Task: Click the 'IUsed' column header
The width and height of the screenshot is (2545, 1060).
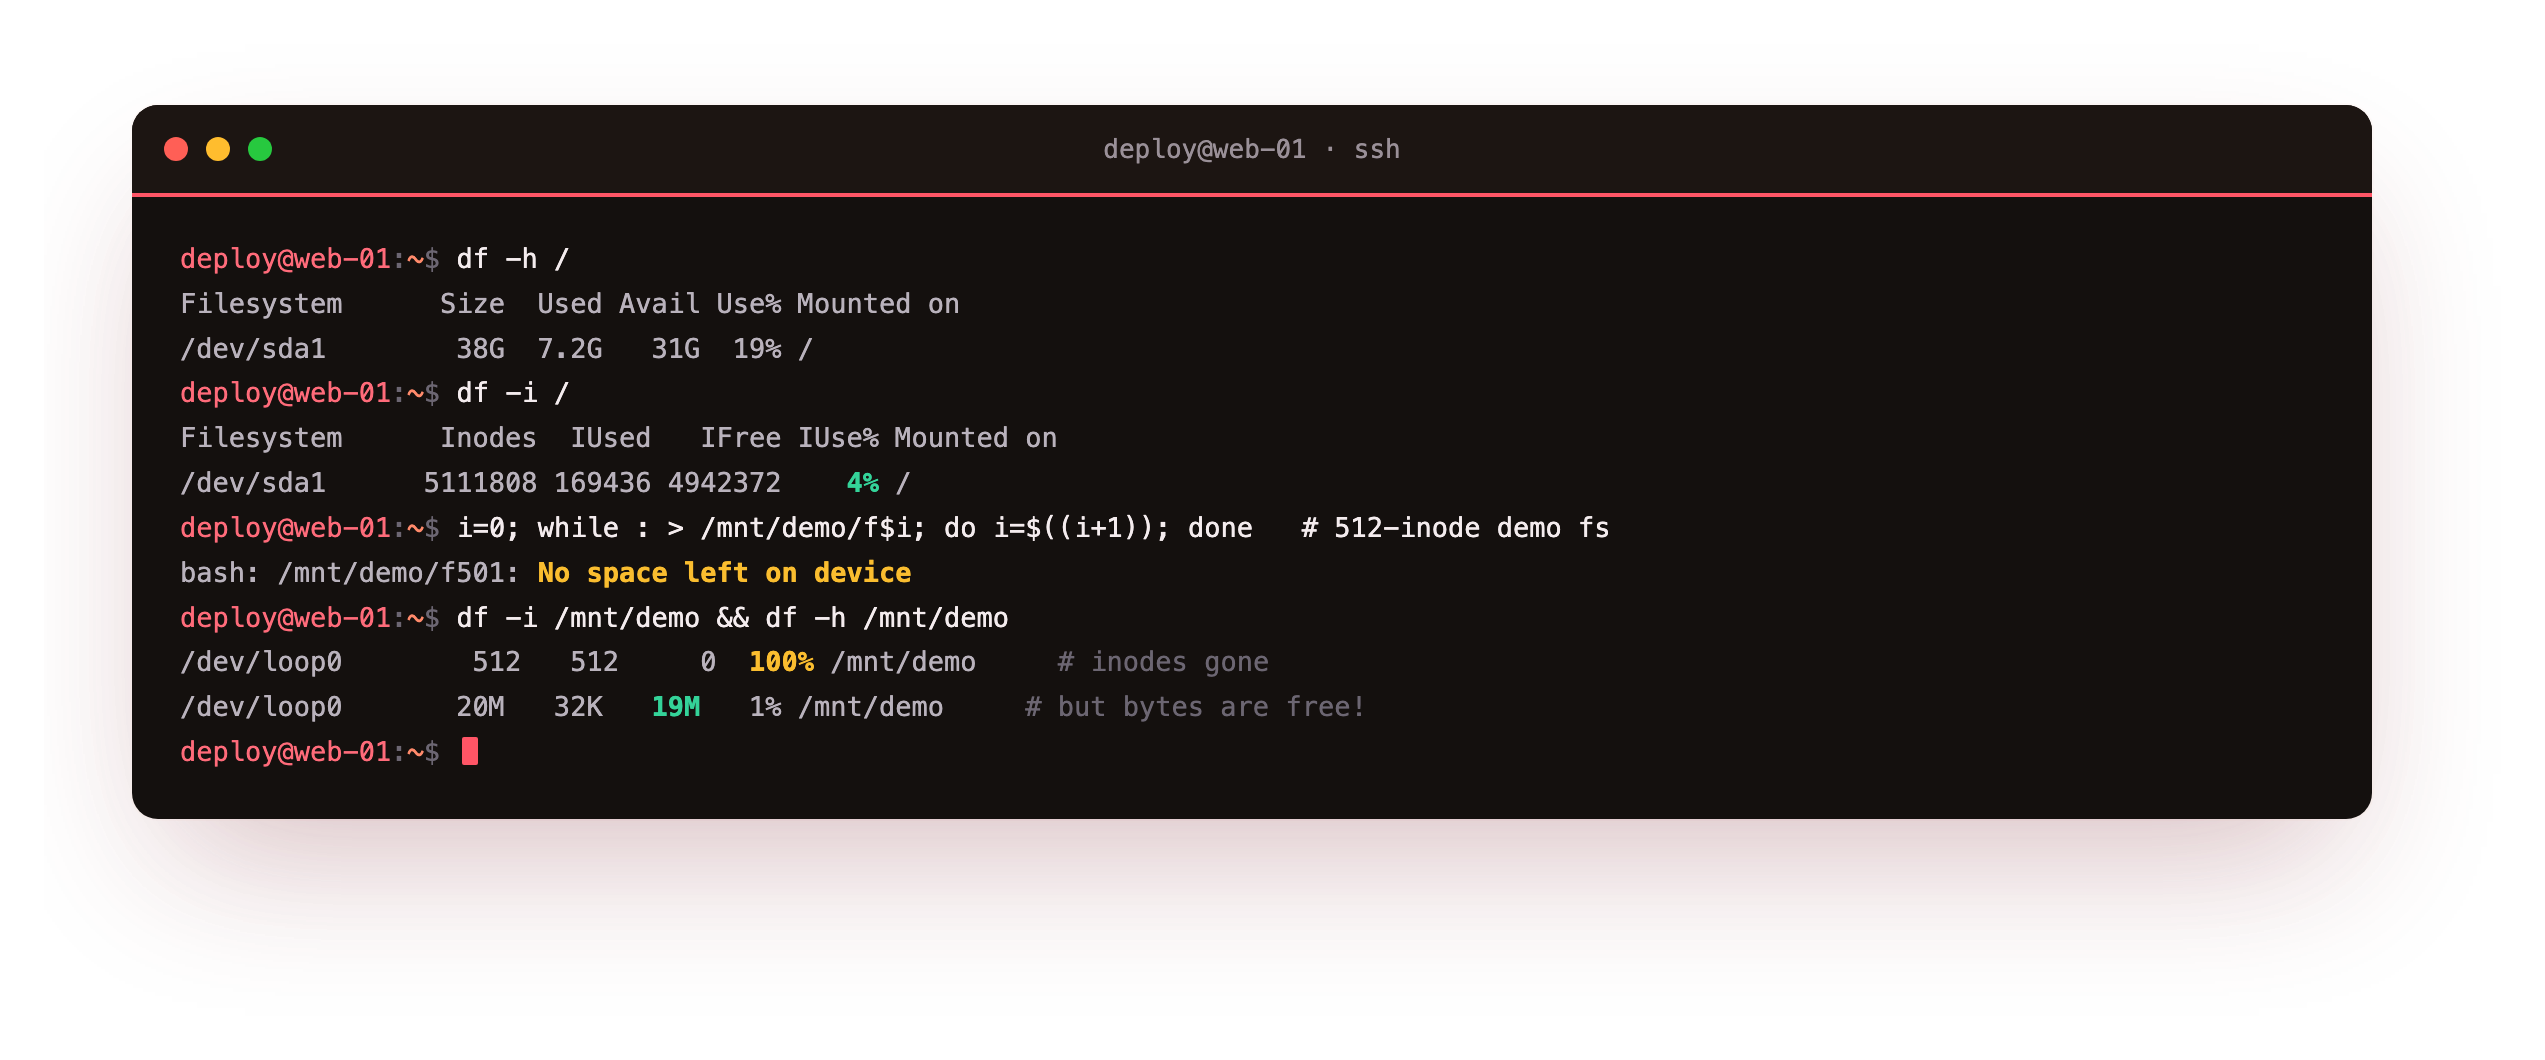Action: (610, 438)
